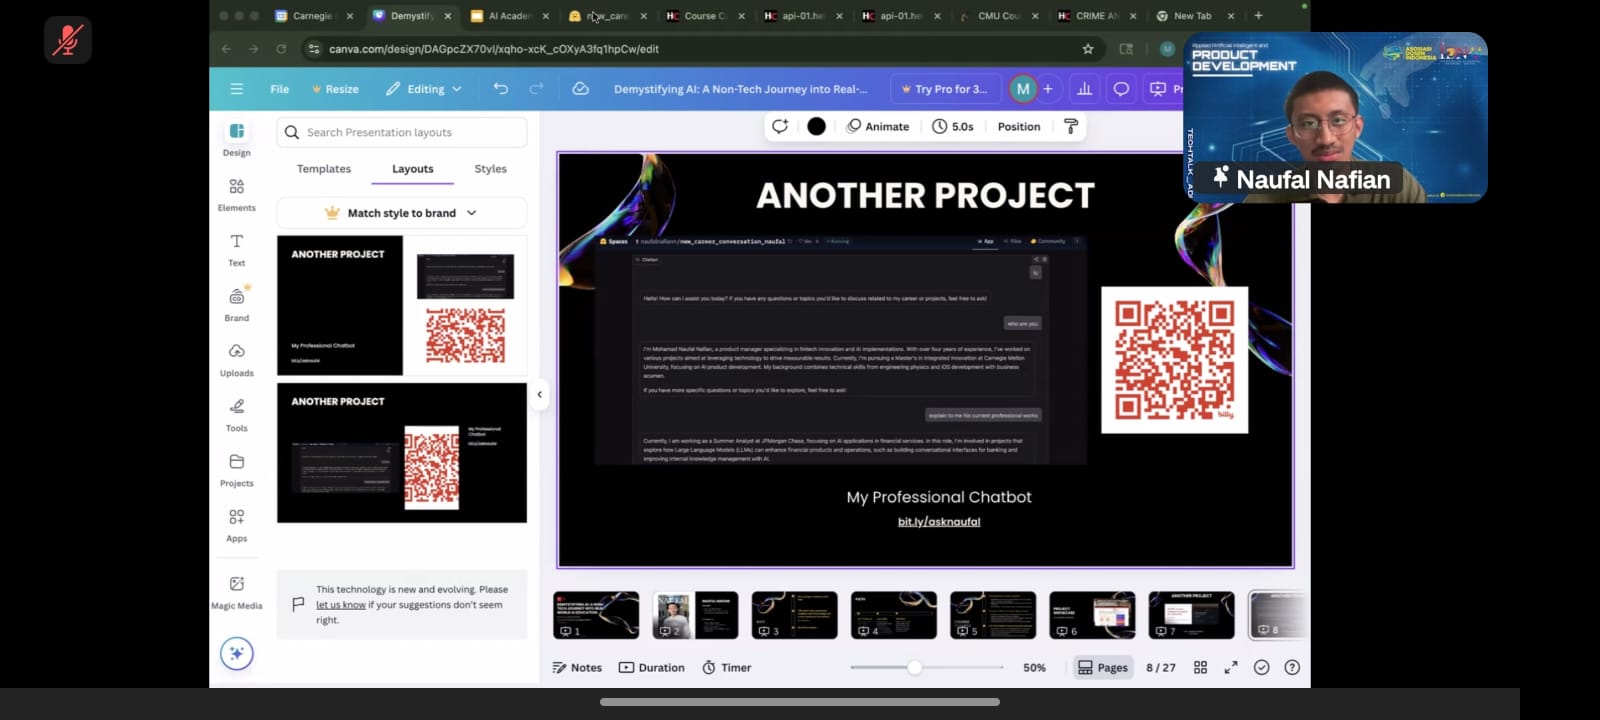This screenshot has width=1600, height=720.
Task: Open the Timer tool
Action: click(727, 667)
